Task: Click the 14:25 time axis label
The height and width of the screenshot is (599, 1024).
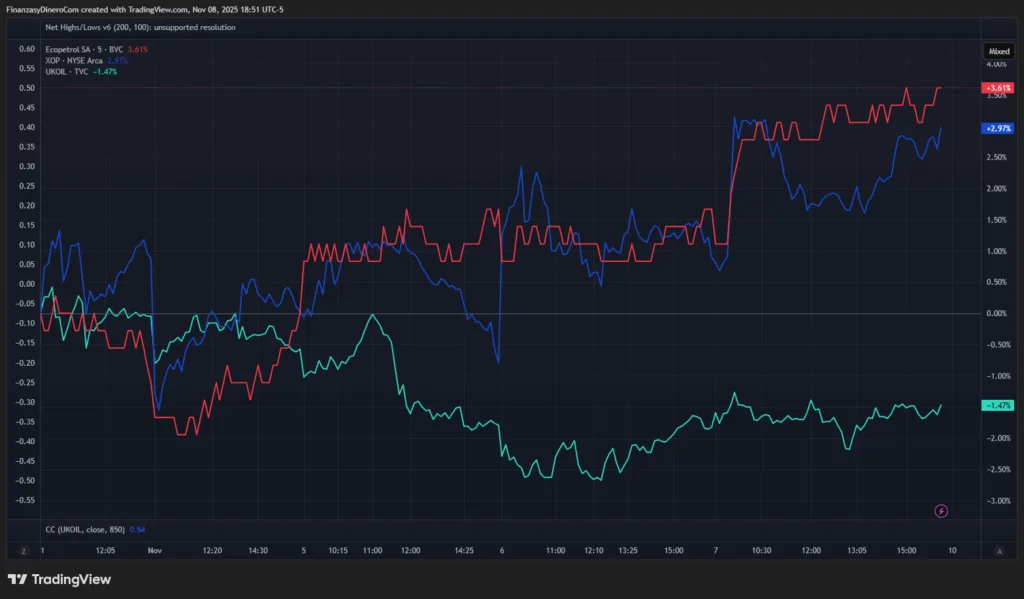Action: pos(462,551)
